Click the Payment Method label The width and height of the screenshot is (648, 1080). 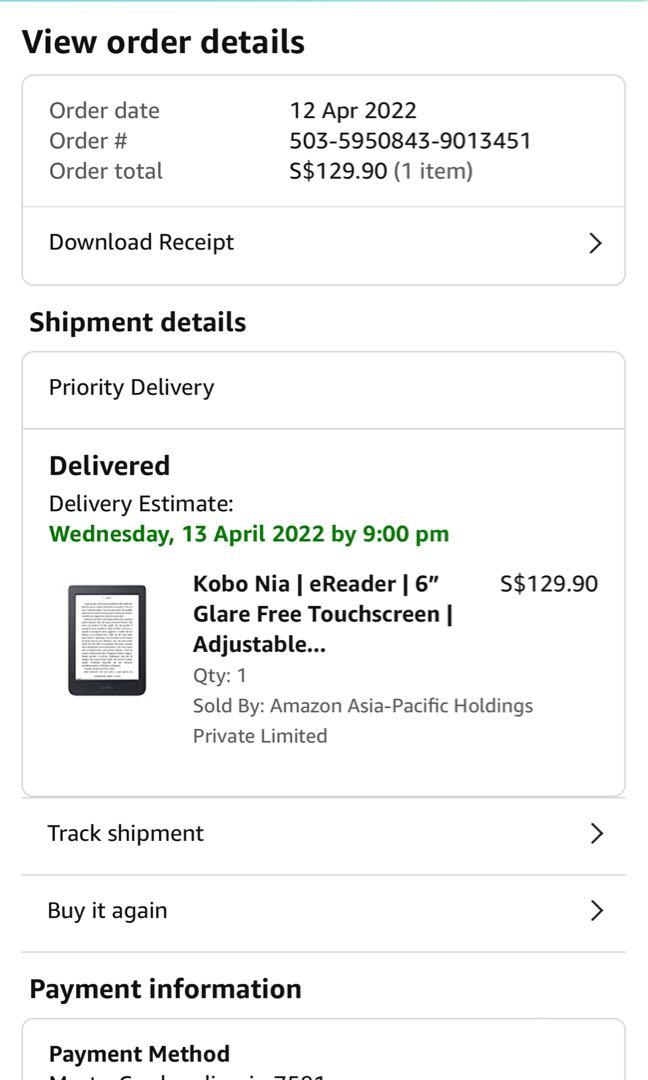(x=139, y=1053)
